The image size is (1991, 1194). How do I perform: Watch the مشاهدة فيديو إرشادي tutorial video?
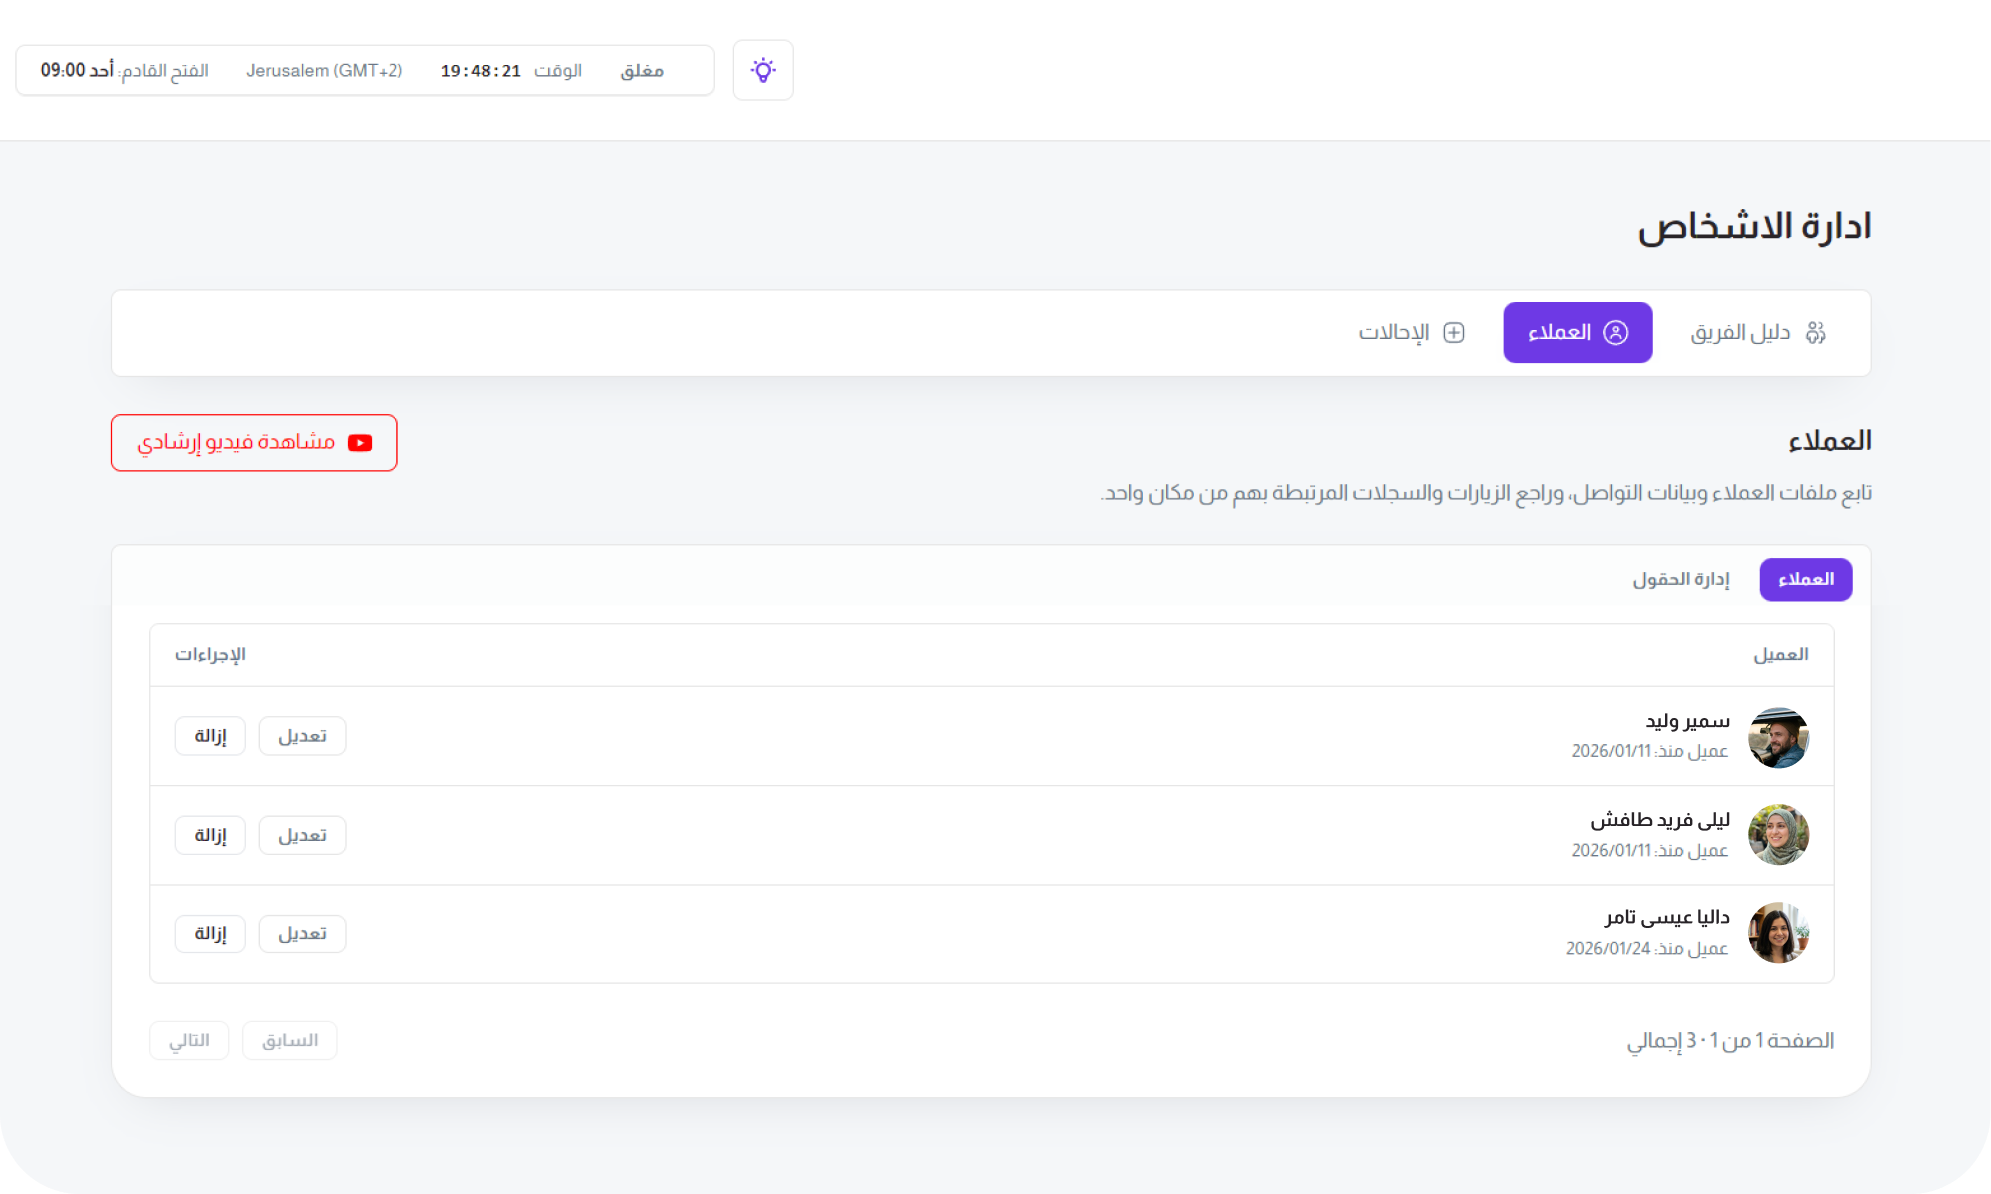pyautogui.click(x=254, y=443)
